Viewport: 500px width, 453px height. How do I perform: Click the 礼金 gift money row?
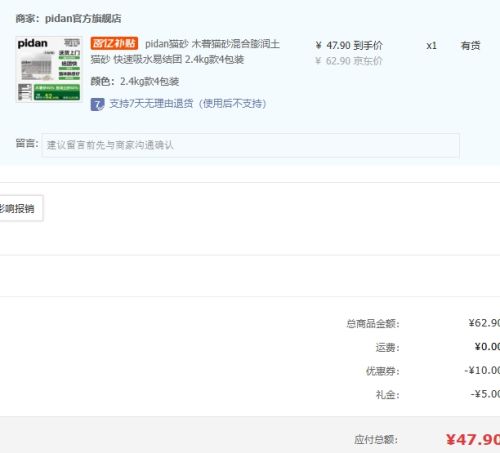click(x=438, y=395)
